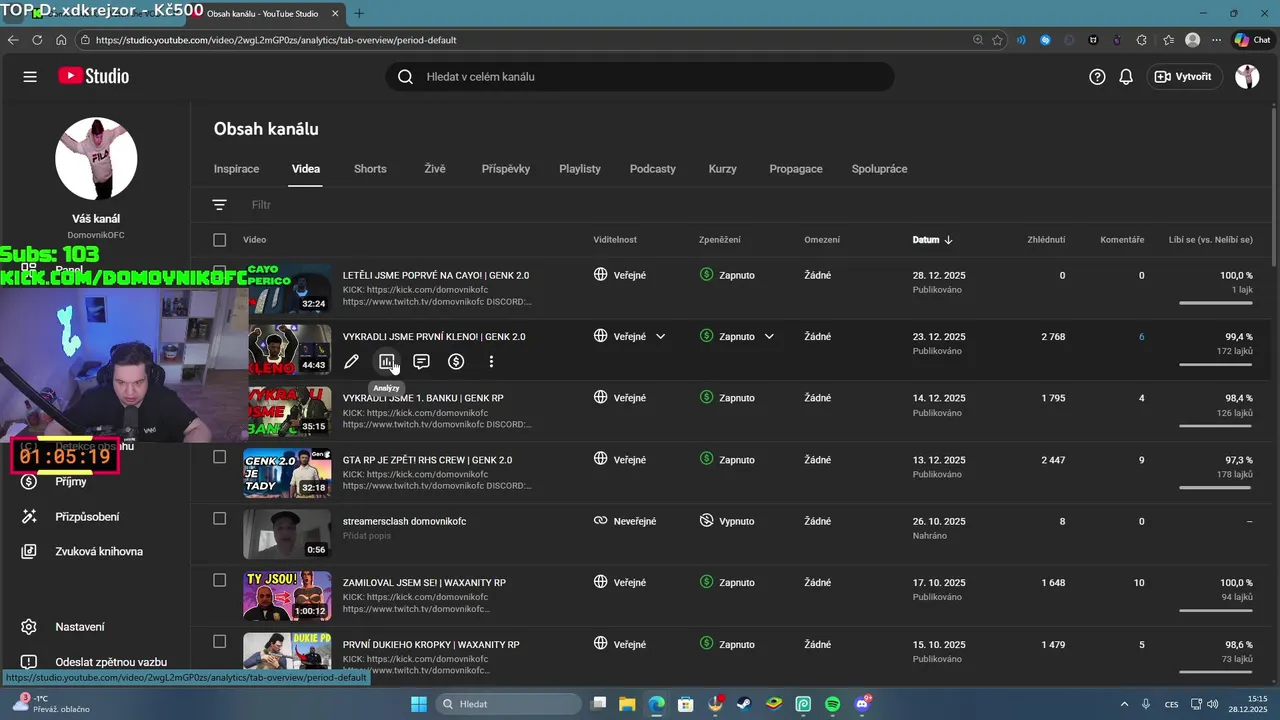Click the Zhlédnutí column header
Image resolution: width=1280 pixels, height=720 pixels.
(x=1046, y=240)
